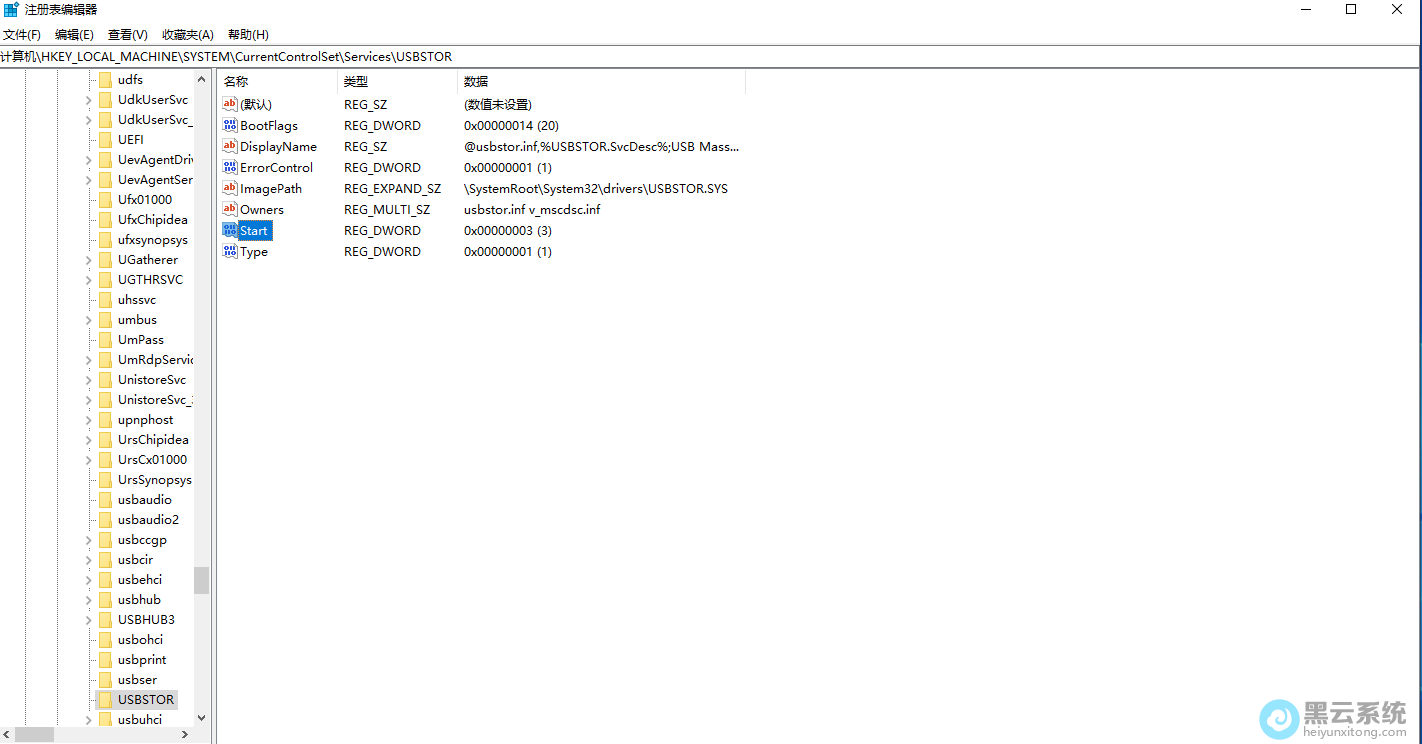The image size is (1422, 744).
Task: Click the ImagePath string value icon
Action: click(x=230, y=189)
